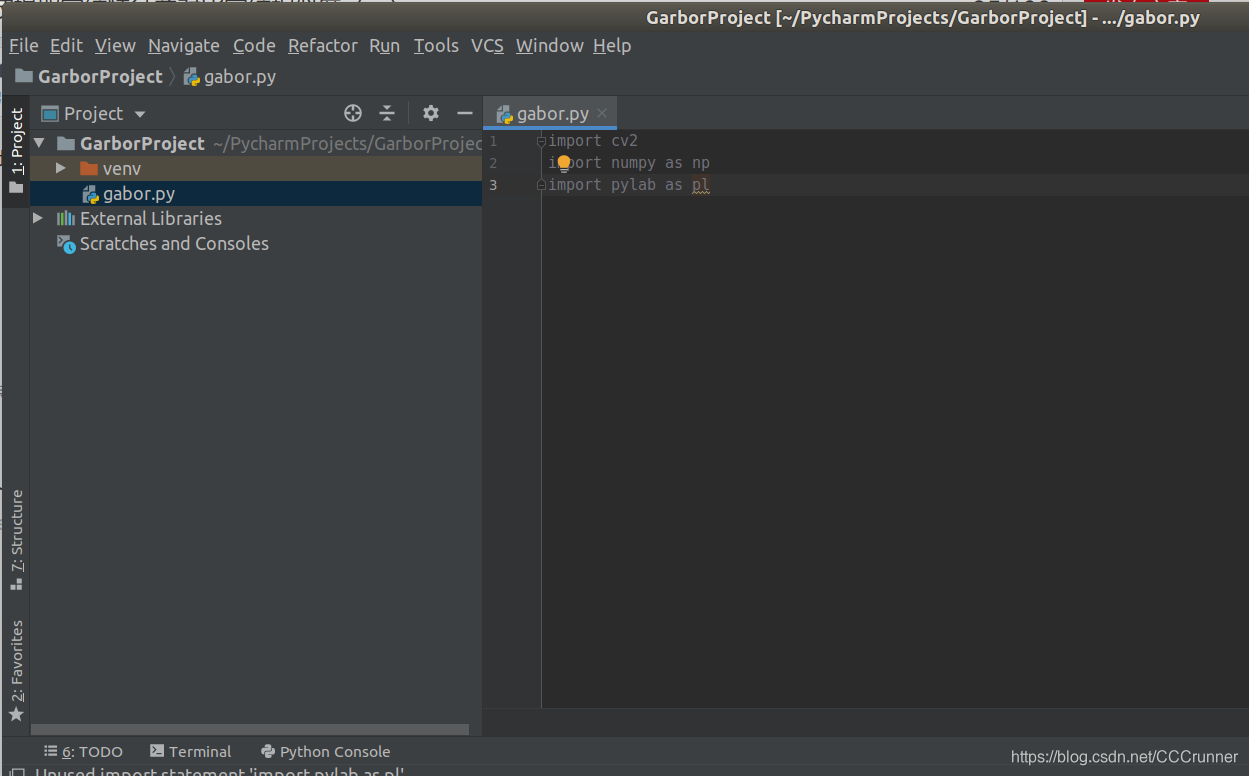The height and width of the screenshot is (776, 1249).
Task: Click the External Libraries icon
Action: [66, 218]
